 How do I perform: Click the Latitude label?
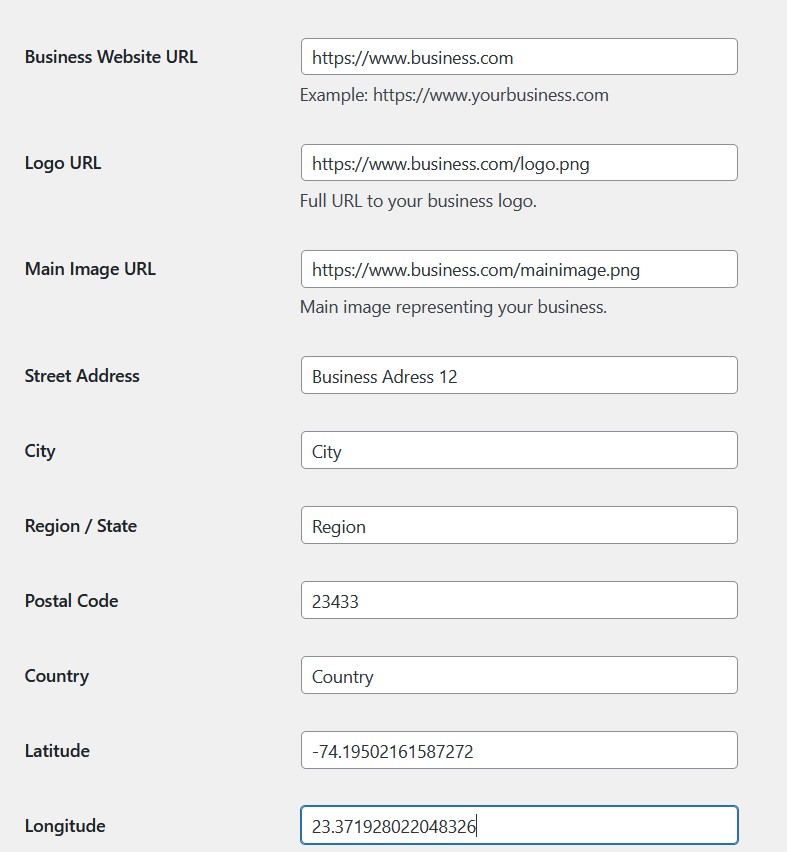56,751
